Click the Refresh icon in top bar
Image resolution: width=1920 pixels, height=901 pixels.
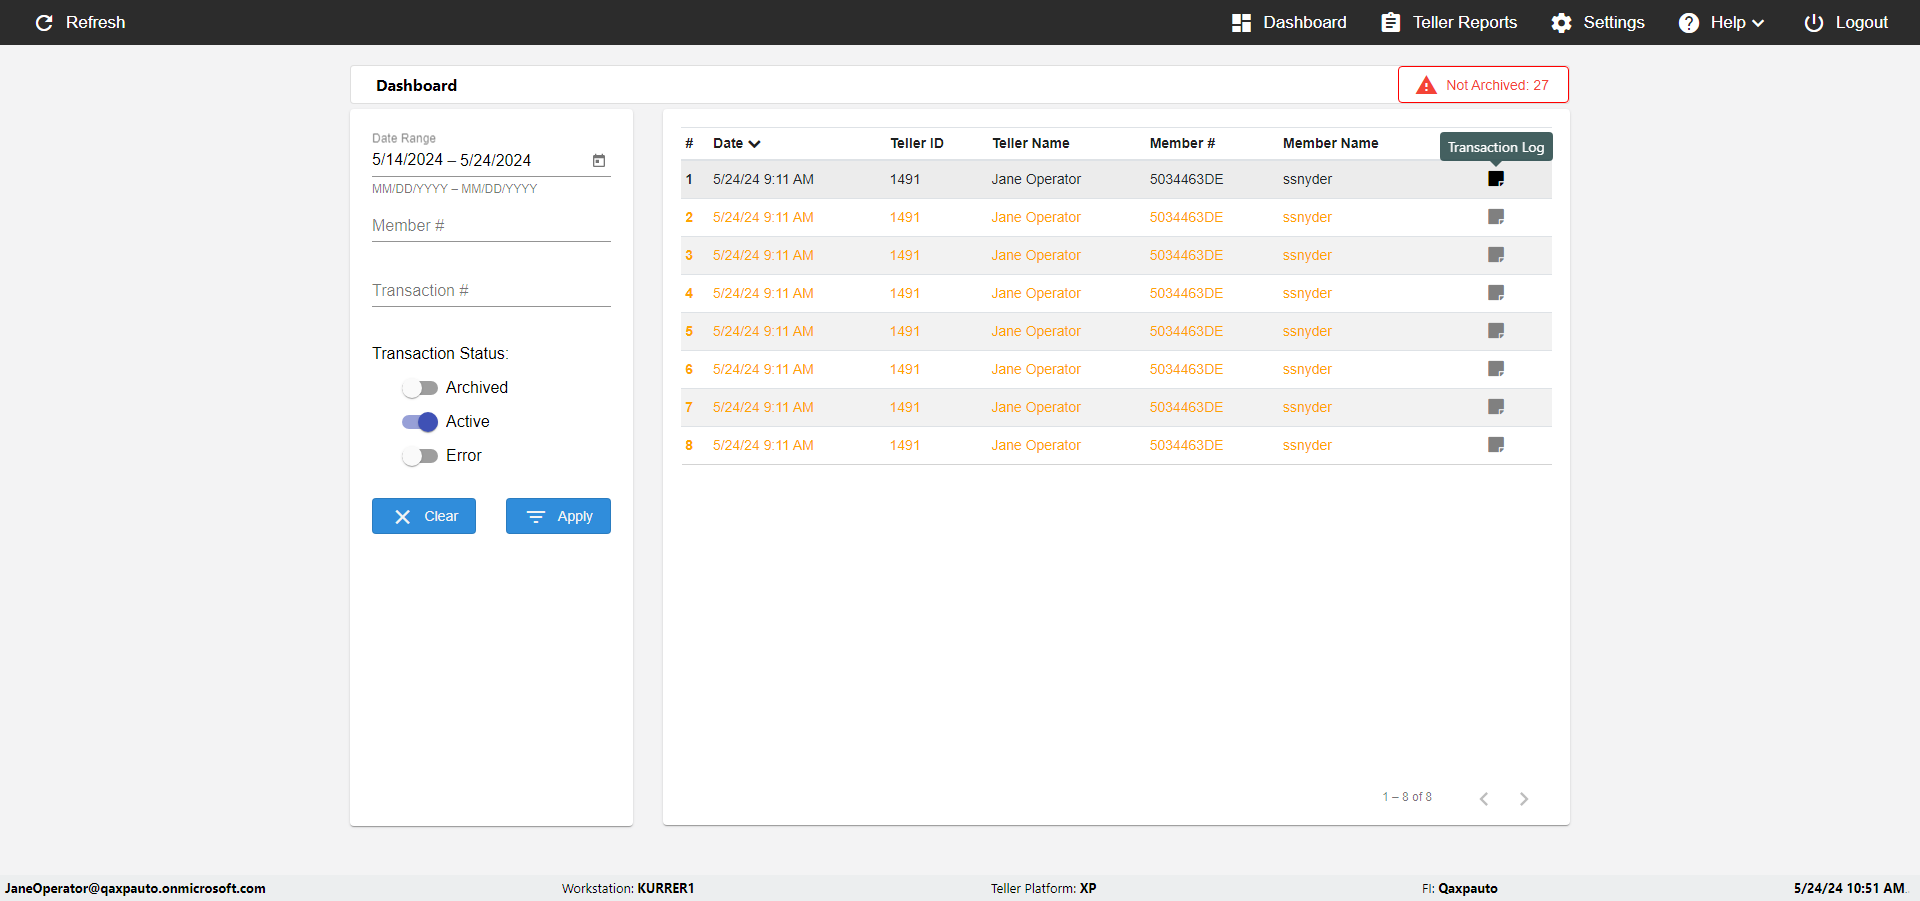[44, 22]
